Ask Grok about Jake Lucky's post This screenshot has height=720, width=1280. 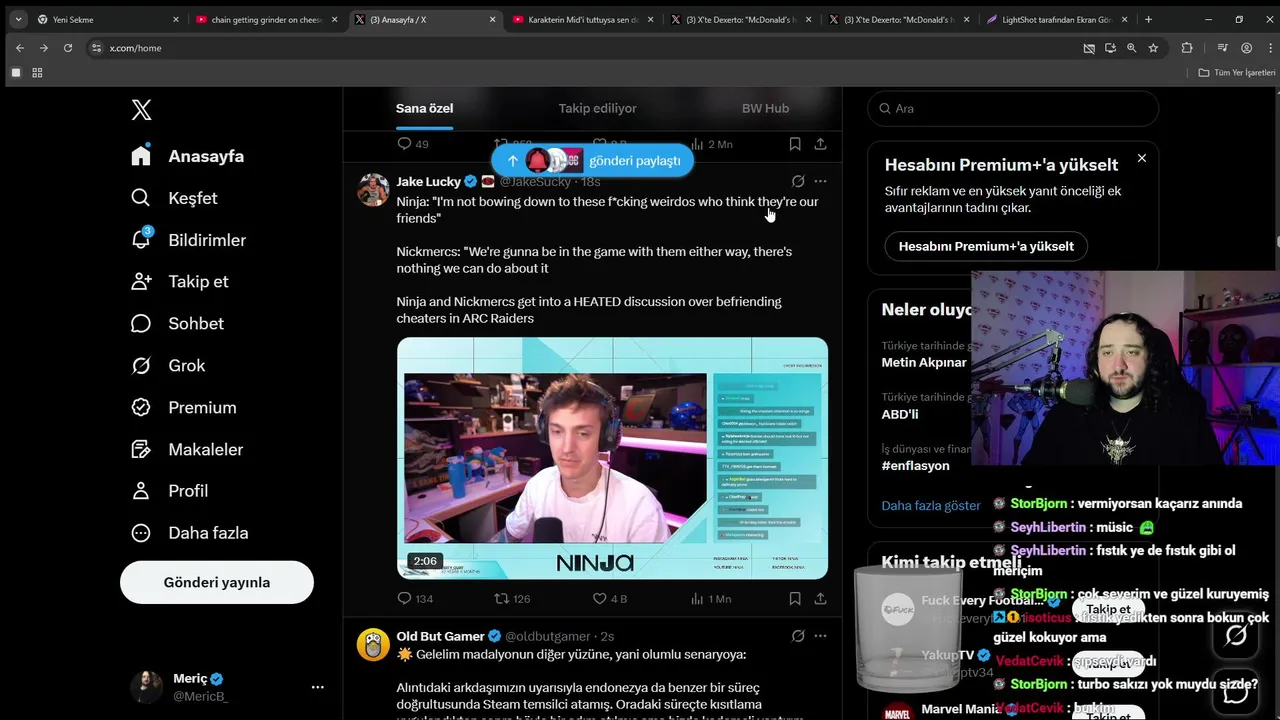pyautogui.click(x=798, y=181)
